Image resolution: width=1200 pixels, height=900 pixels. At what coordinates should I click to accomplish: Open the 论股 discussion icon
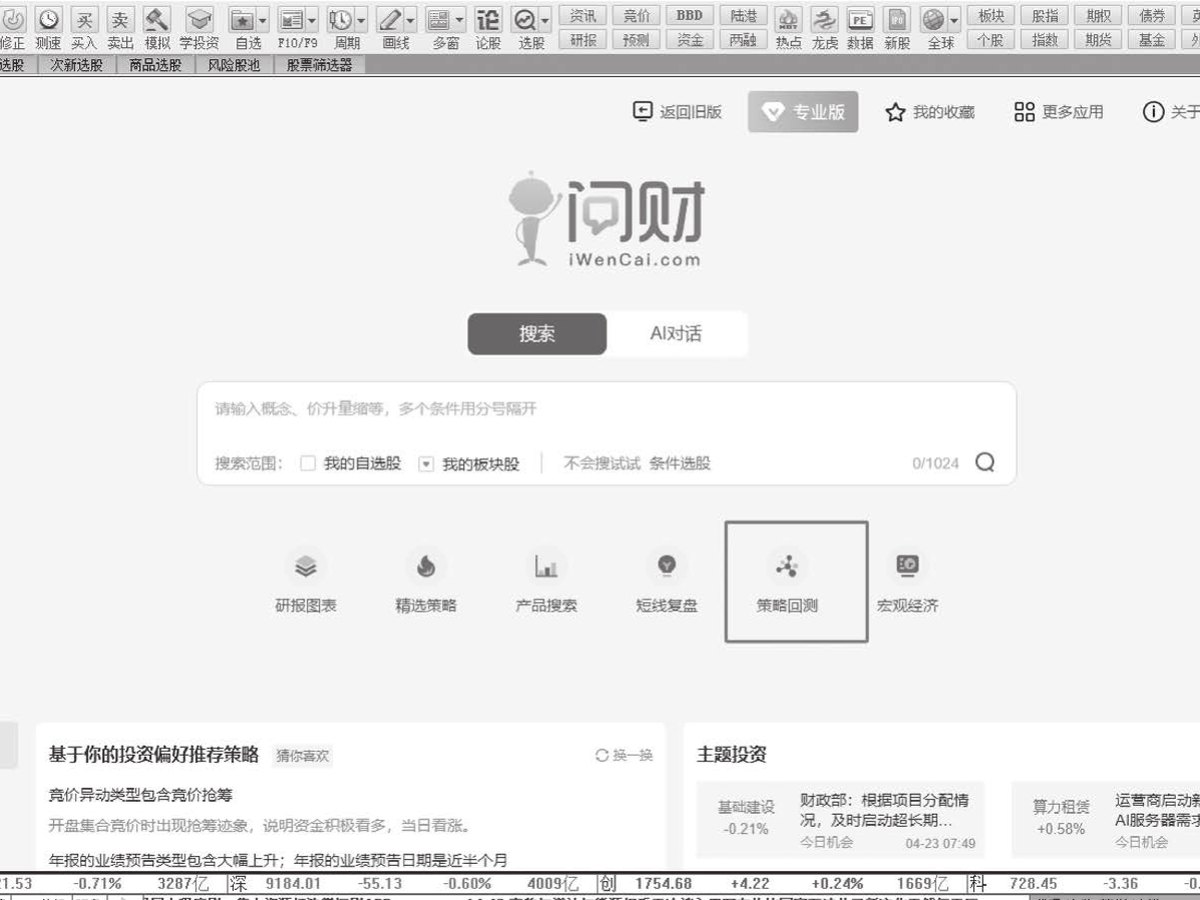pyautogui.click(x=488, y=19)
